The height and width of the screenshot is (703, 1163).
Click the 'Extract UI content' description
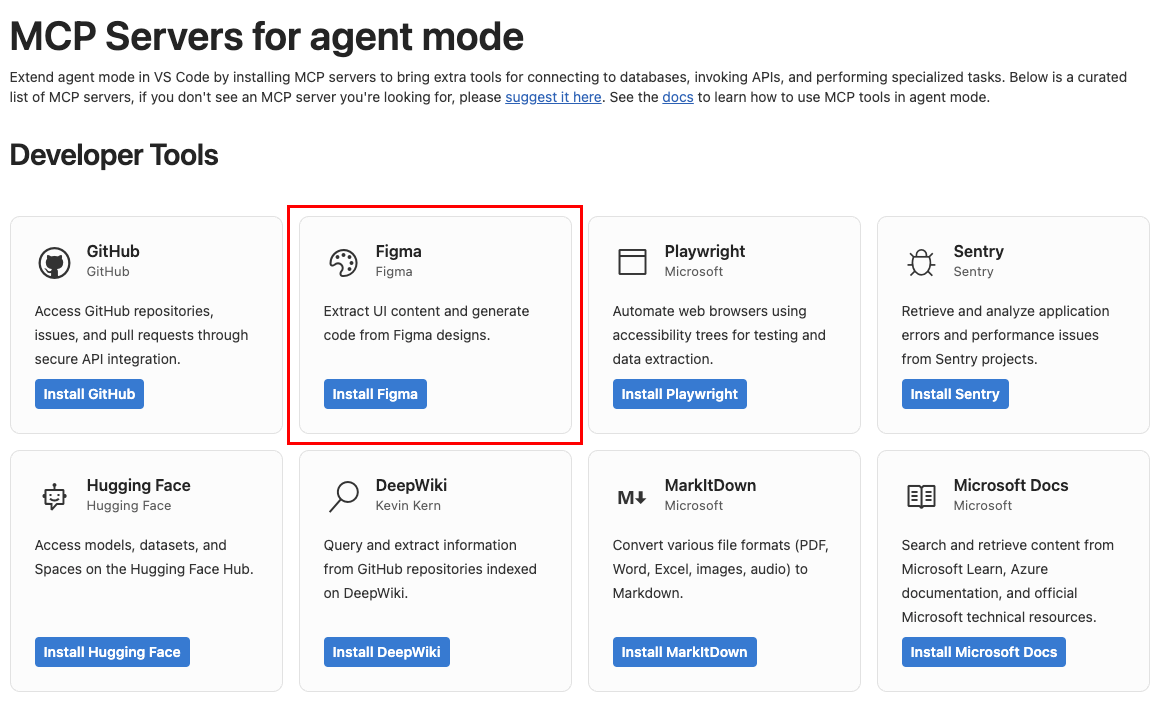coord(426,323)
